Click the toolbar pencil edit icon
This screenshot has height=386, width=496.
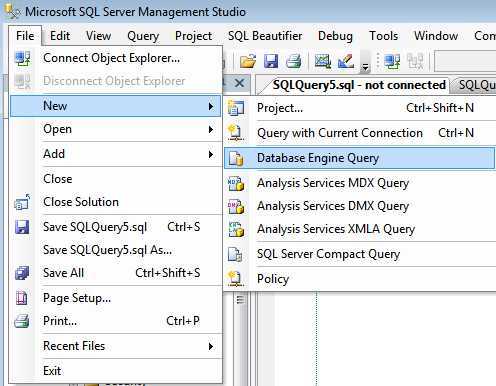pos(346,61)
